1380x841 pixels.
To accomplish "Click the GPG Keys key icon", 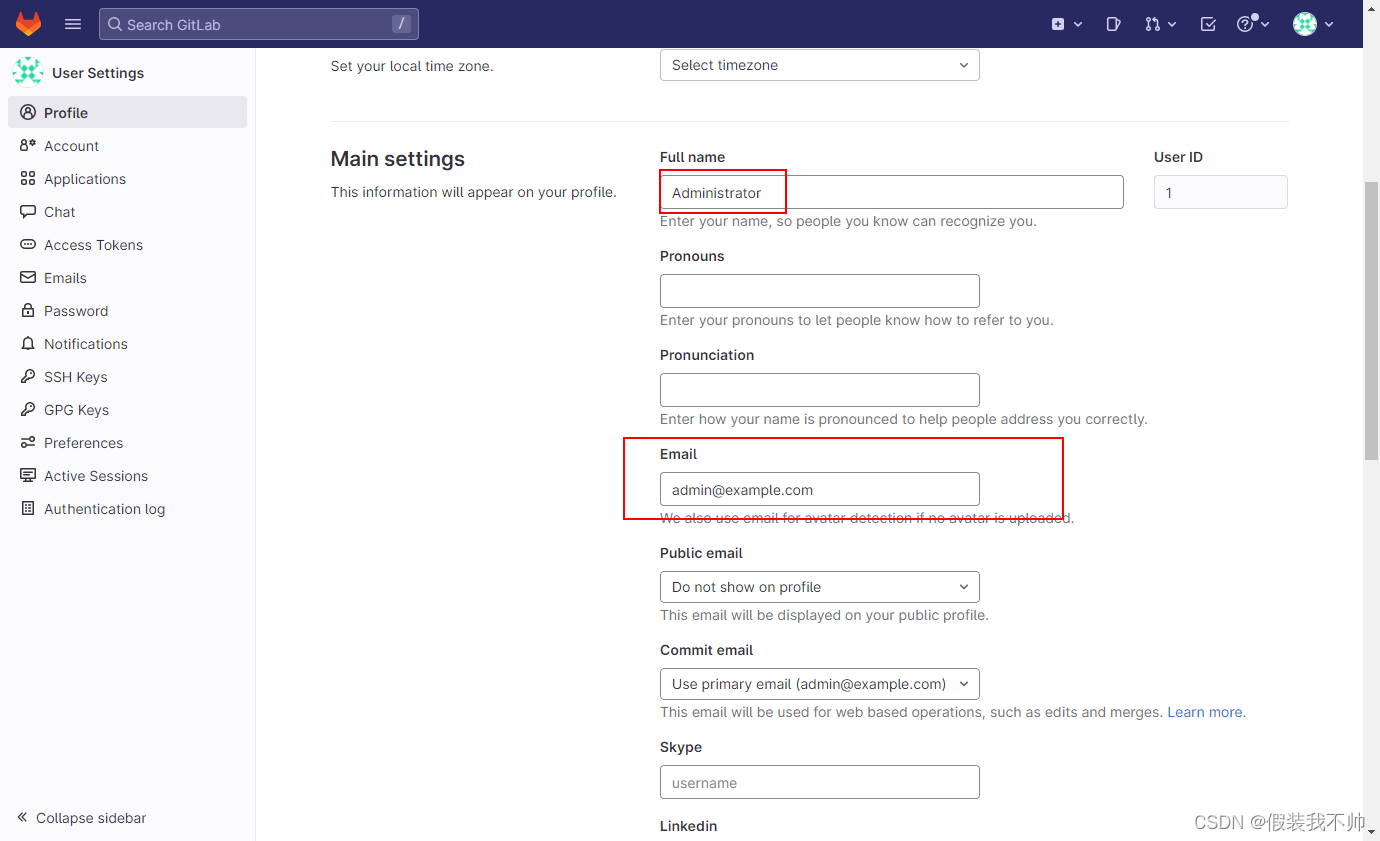I will tap(28, 410).
